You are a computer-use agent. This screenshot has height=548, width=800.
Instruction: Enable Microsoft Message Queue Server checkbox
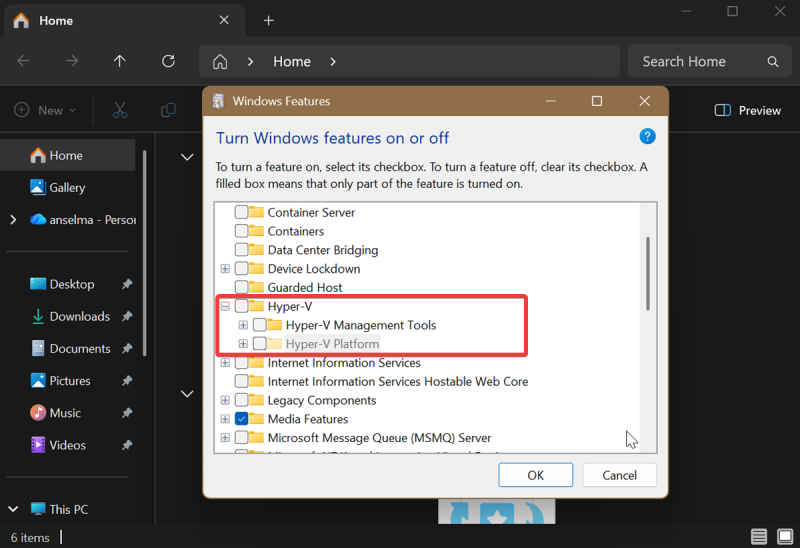tap(241, 438)
